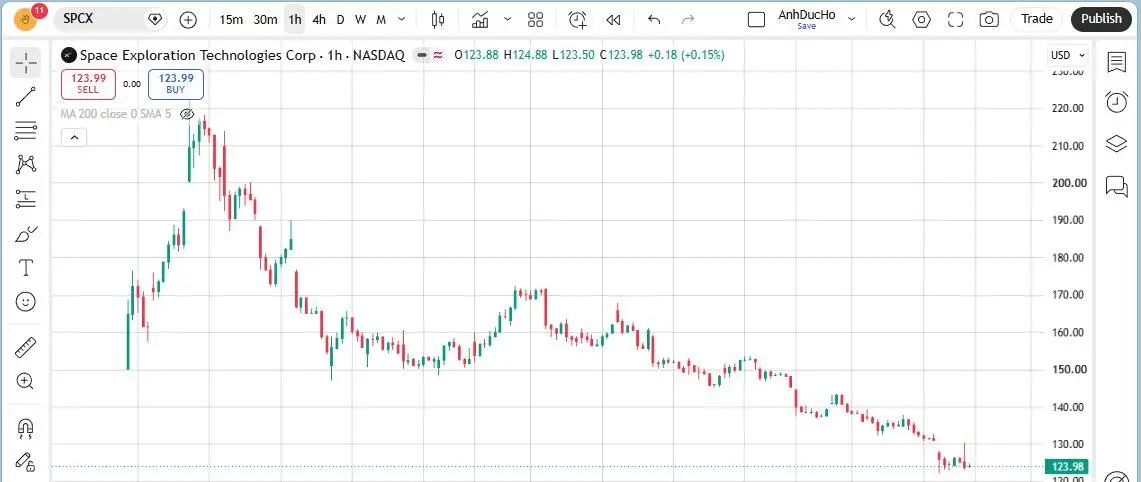
Task: Redo the chart action
Action: coord(688,20)
